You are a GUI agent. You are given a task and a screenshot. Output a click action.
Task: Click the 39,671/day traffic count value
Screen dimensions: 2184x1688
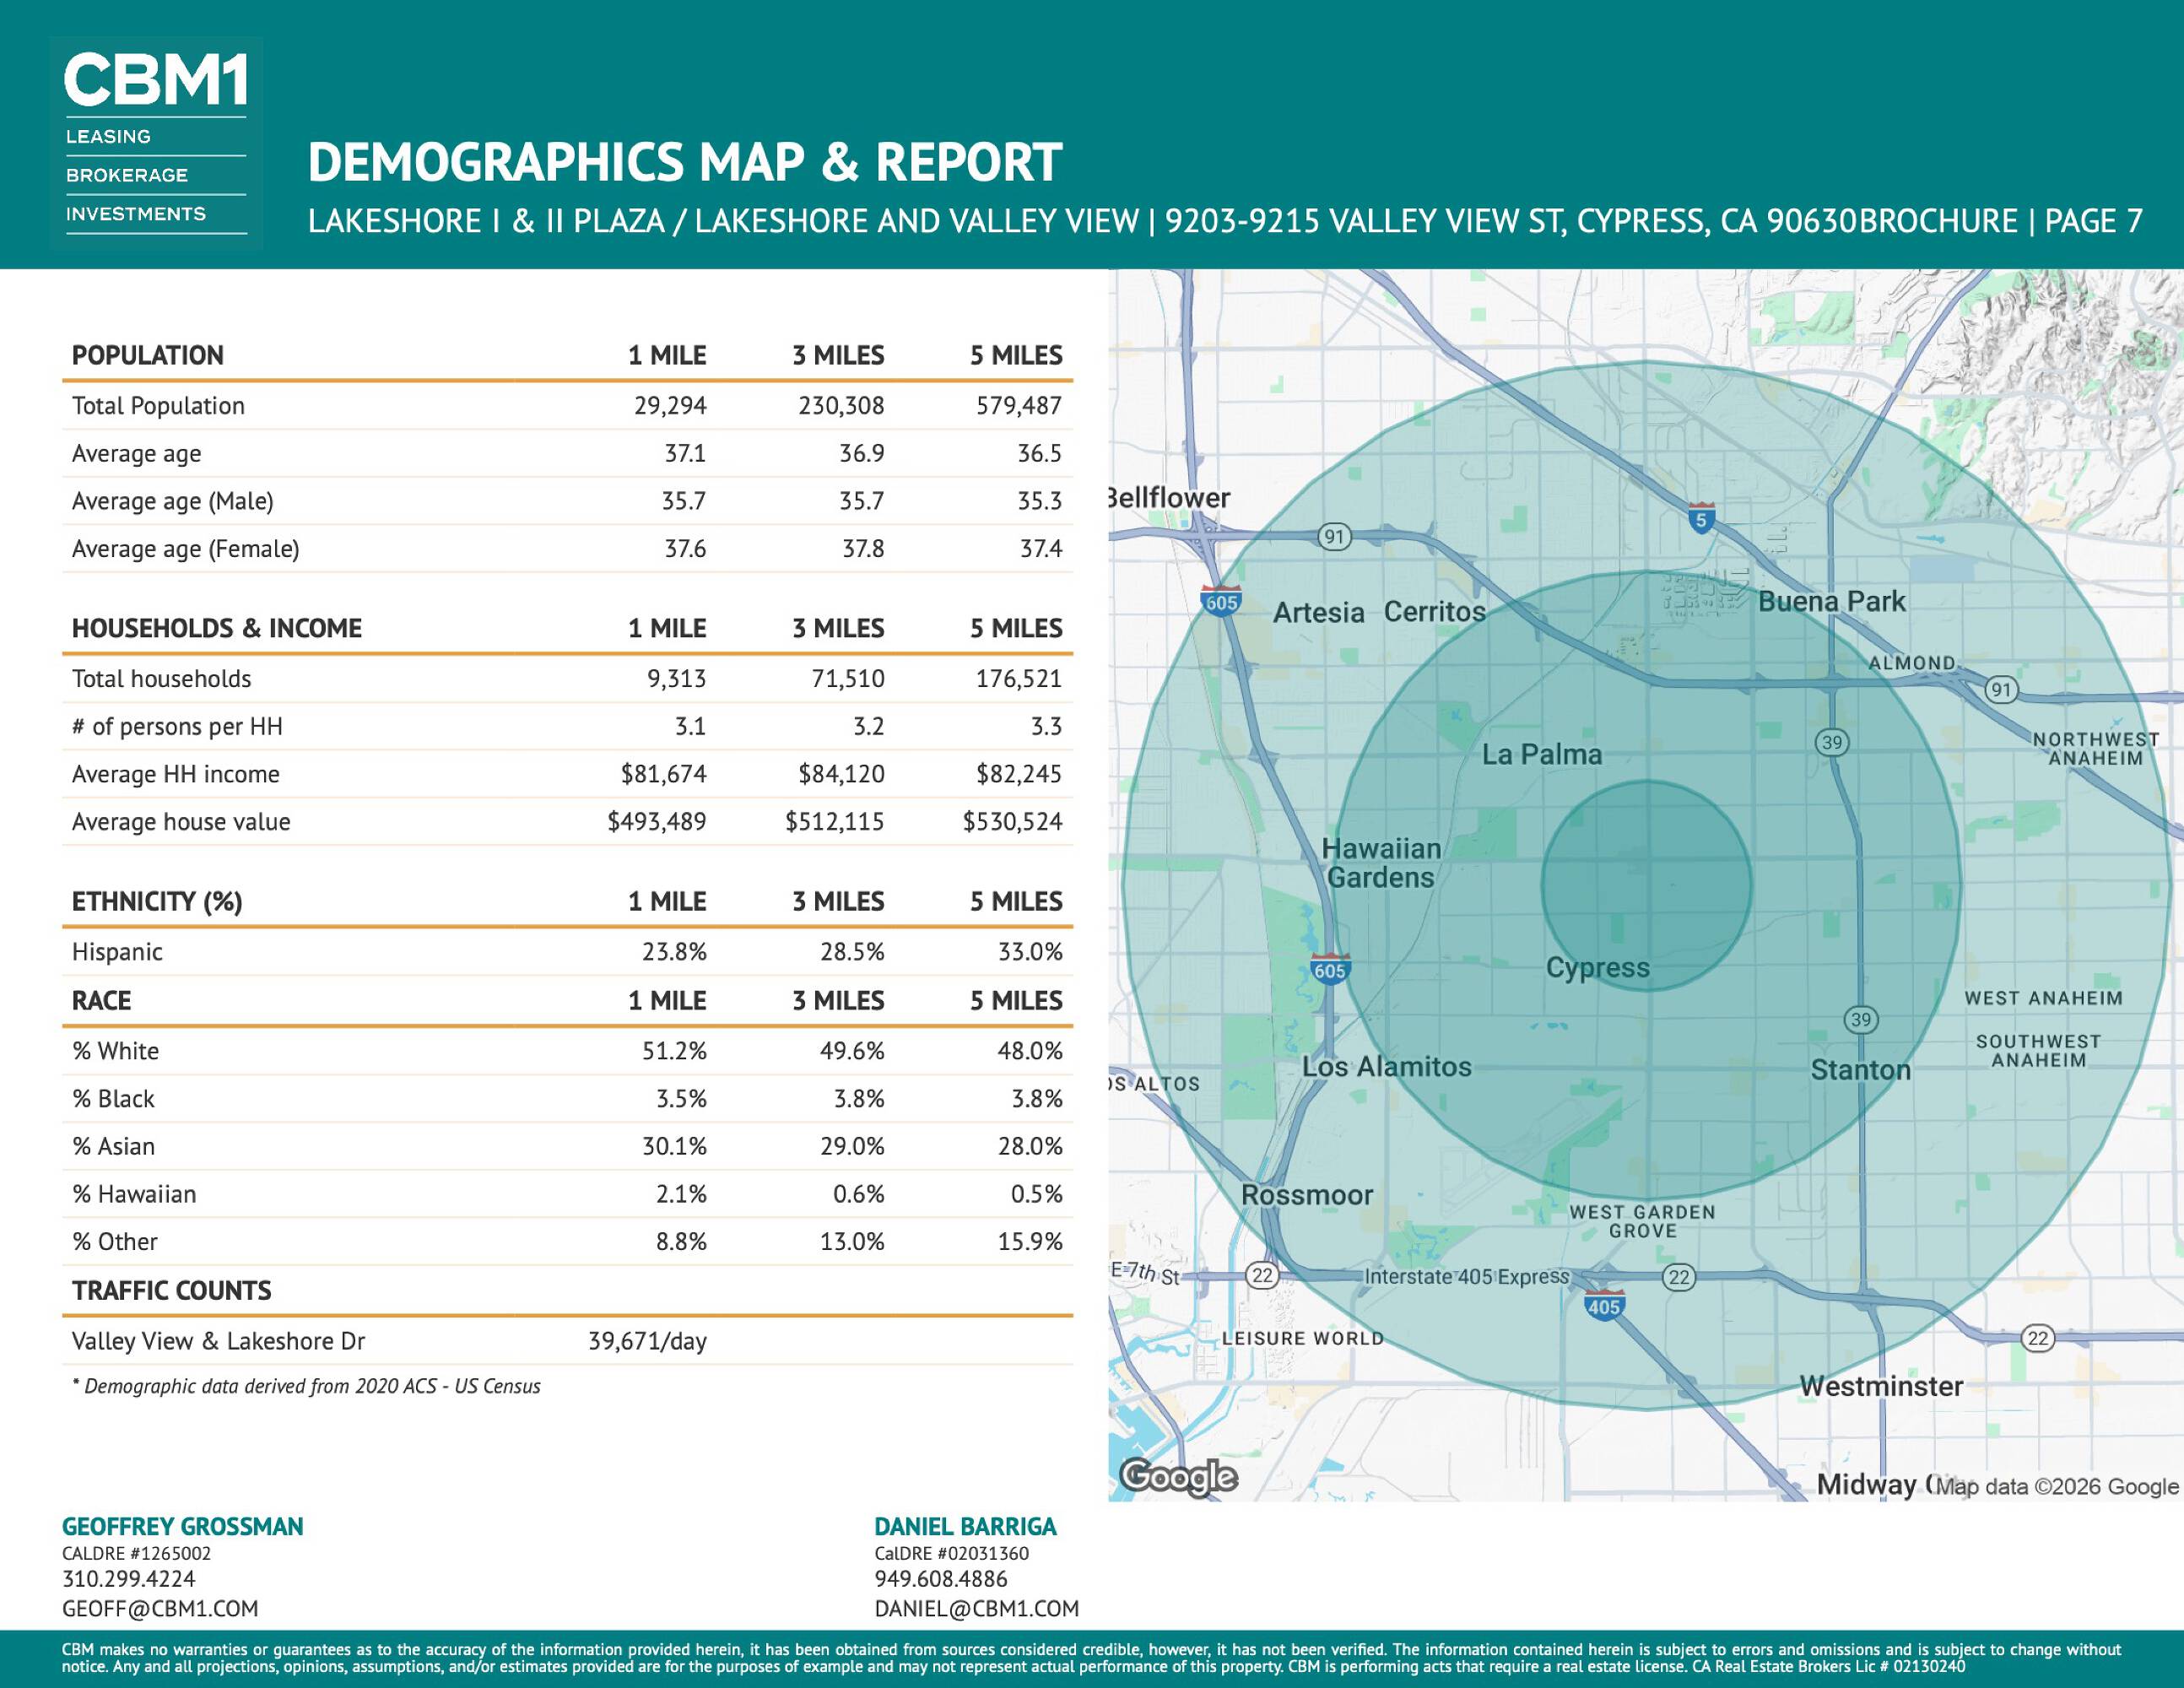(647, 1341)
